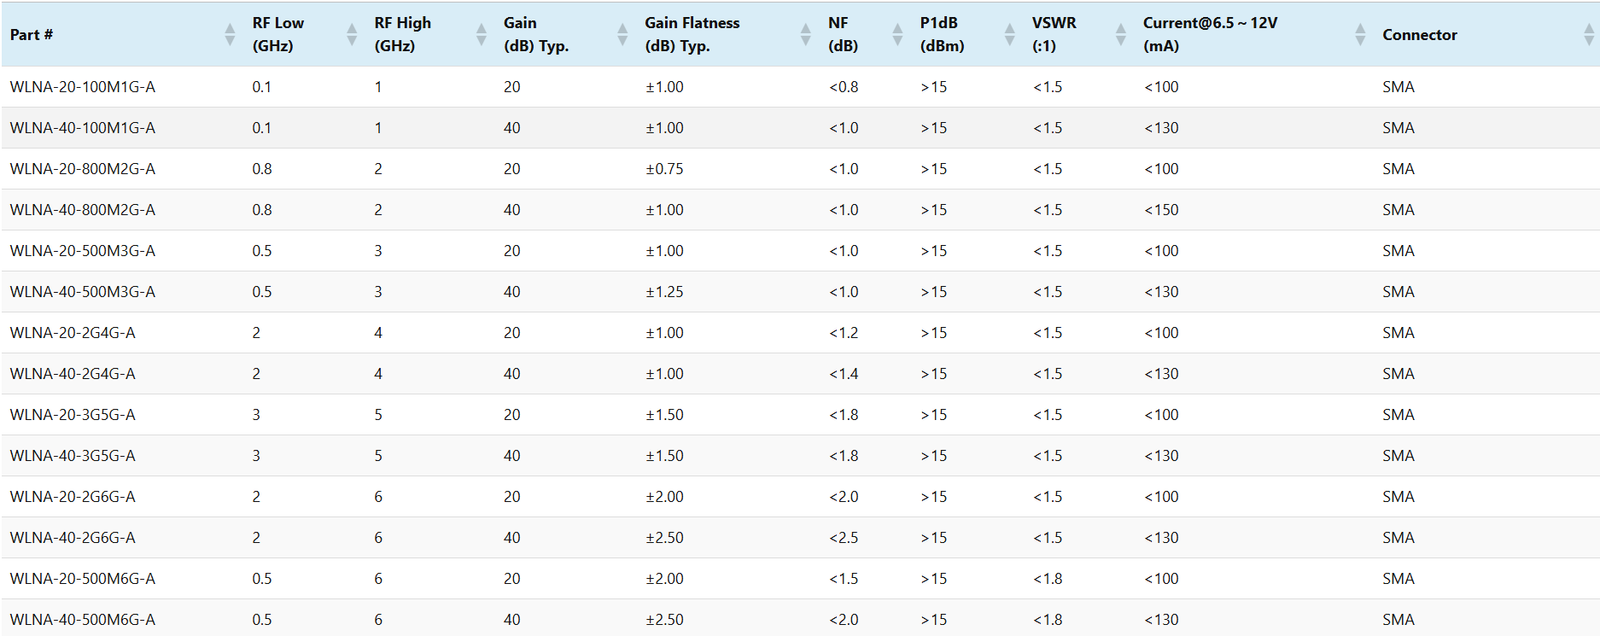Sort by the VSWR column arrows
The image size is (1600, 636).
point(1120,35)
